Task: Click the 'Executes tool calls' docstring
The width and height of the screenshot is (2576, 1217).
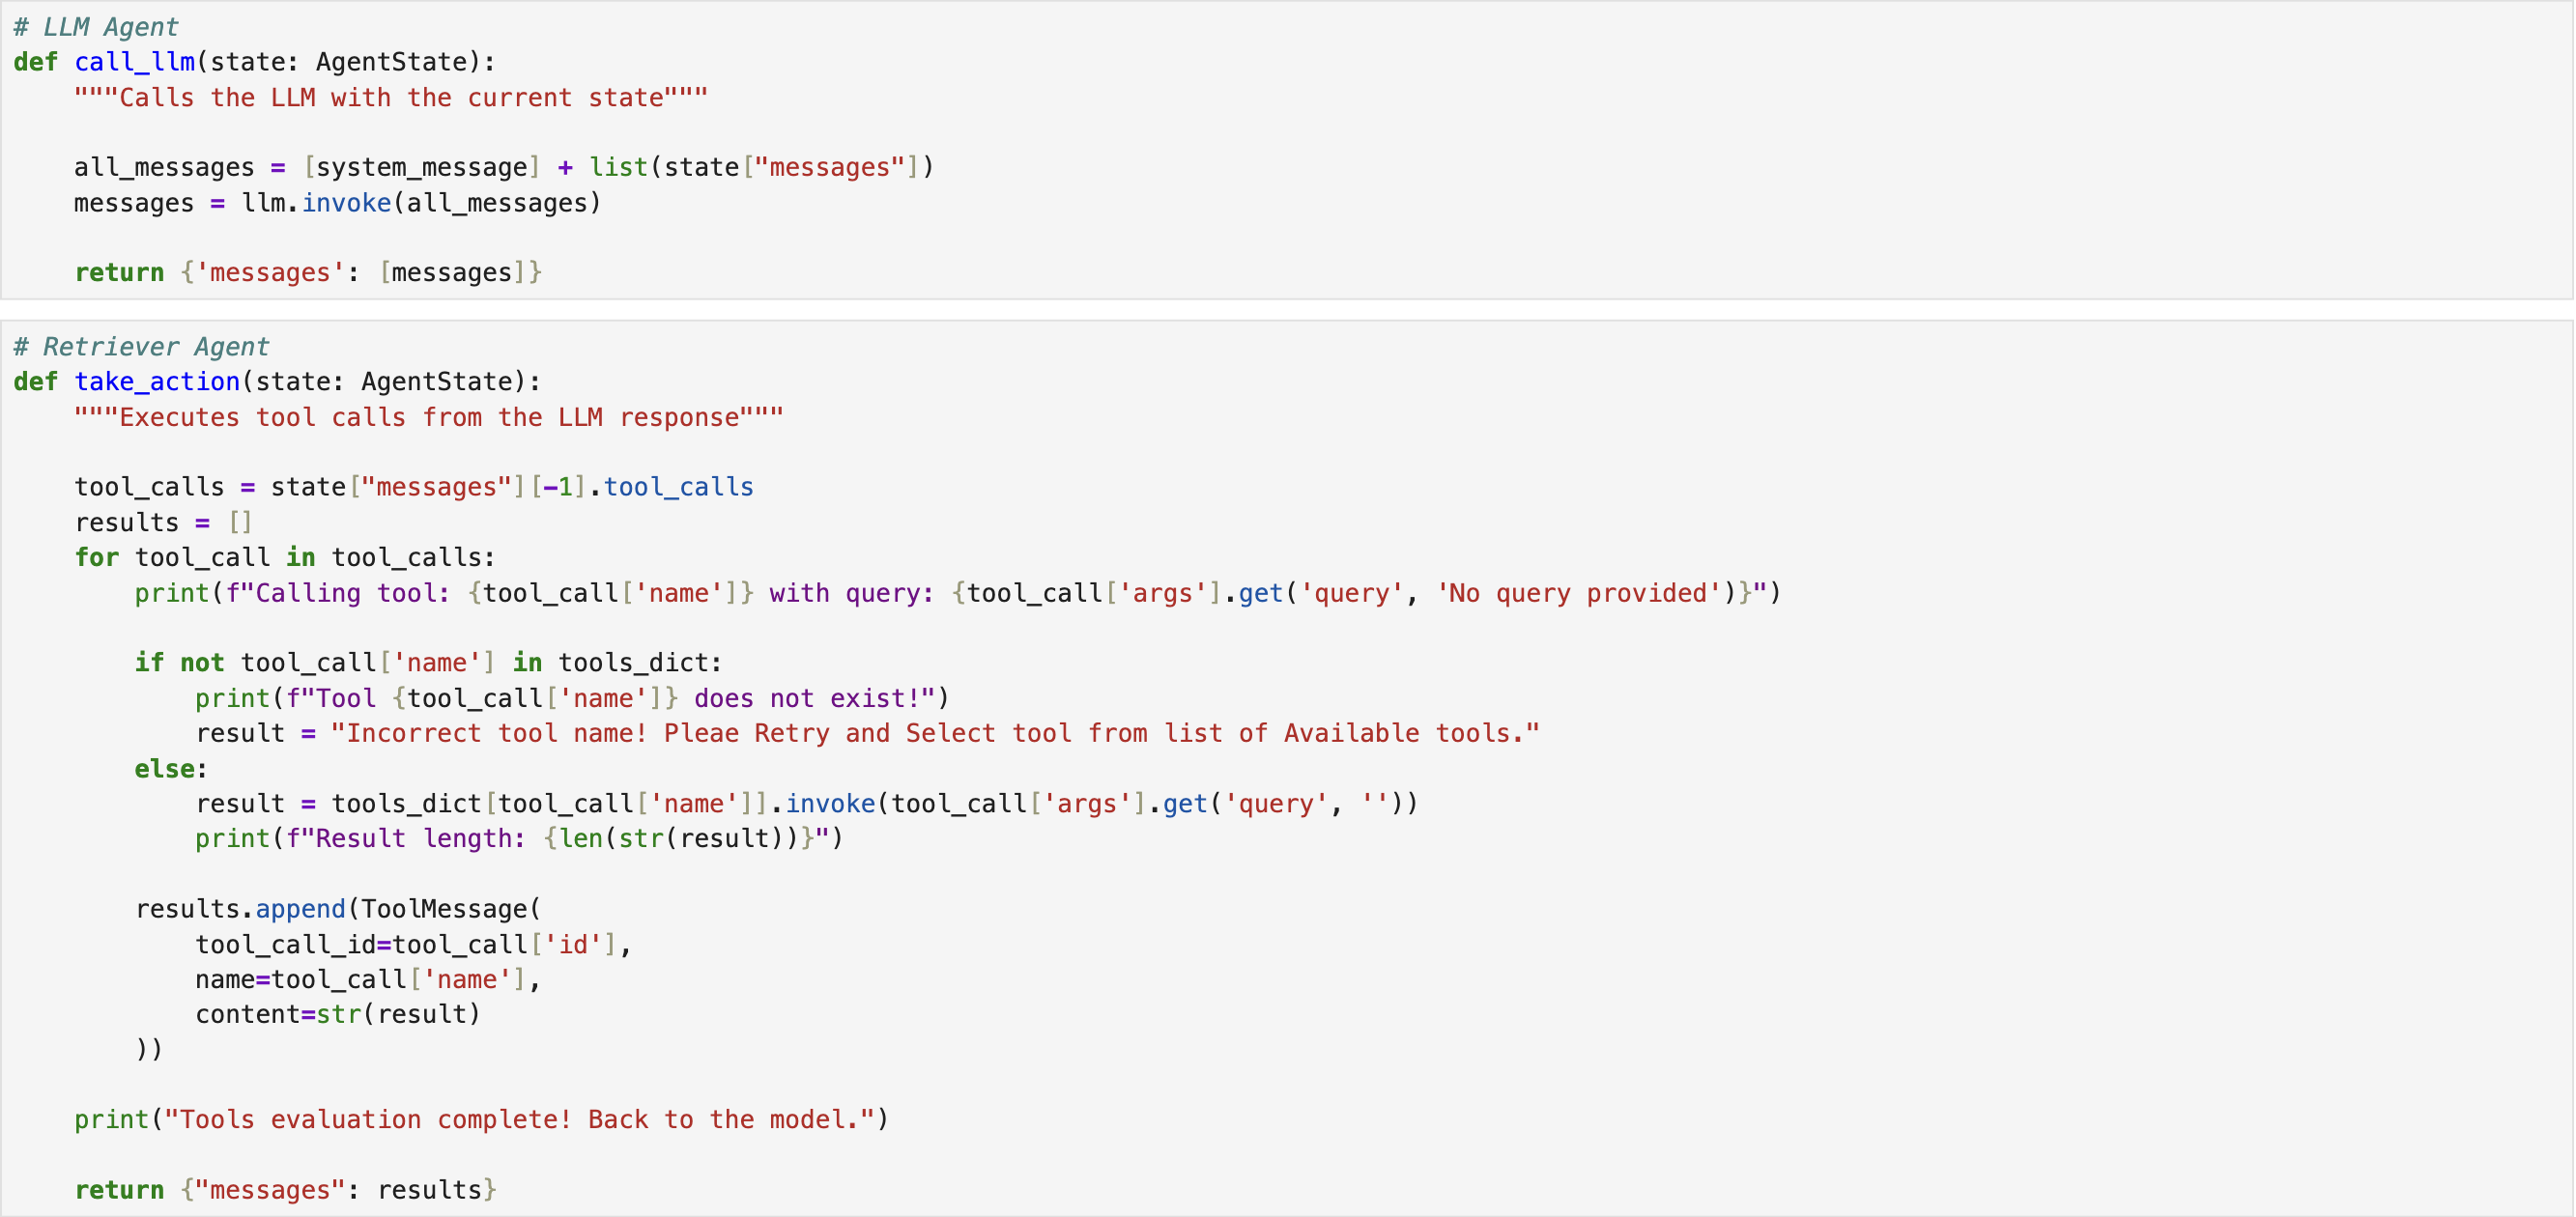Action: pyautogui.click(x=428, y=417)
